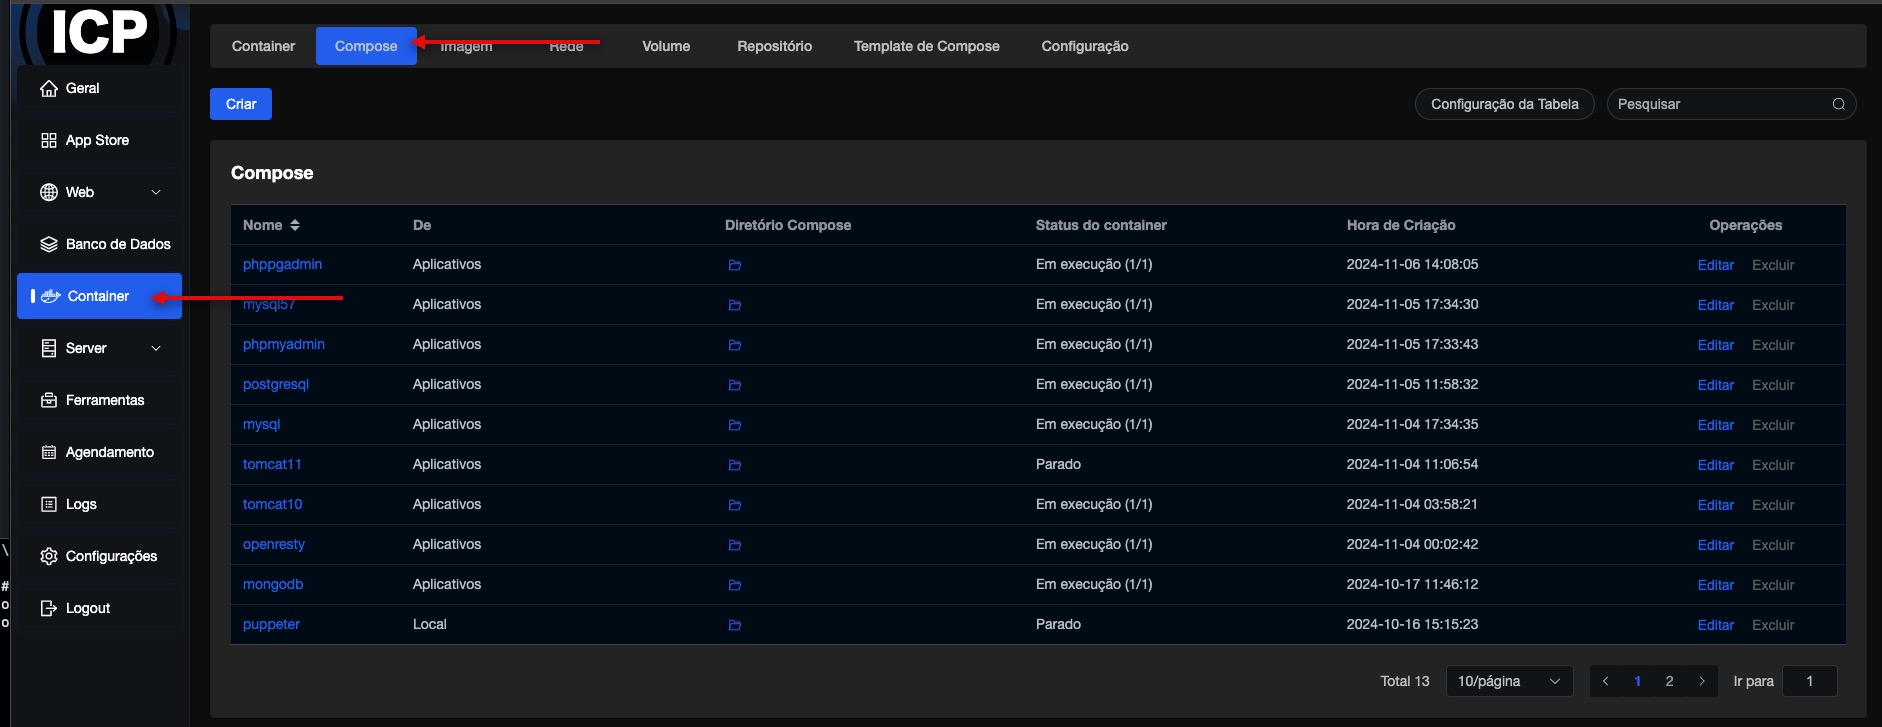Image resolution: width=1882 pixels, height=727 pixels.
Task: Click the Logs list icon
Action: (x=48, y=504)
